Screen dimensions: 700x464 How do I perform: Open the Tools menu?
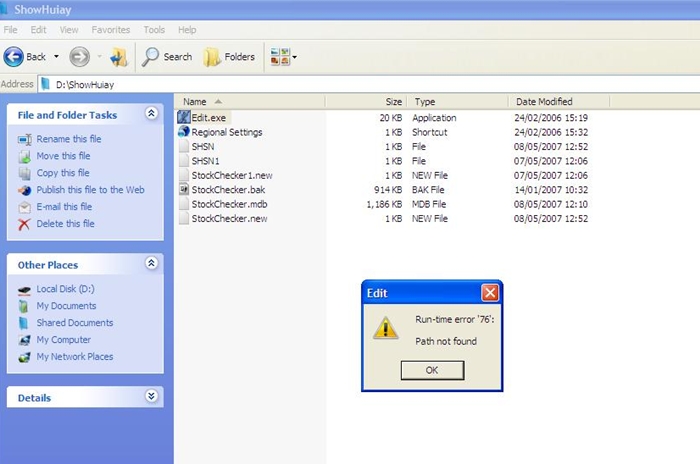(x=154, y=30)
